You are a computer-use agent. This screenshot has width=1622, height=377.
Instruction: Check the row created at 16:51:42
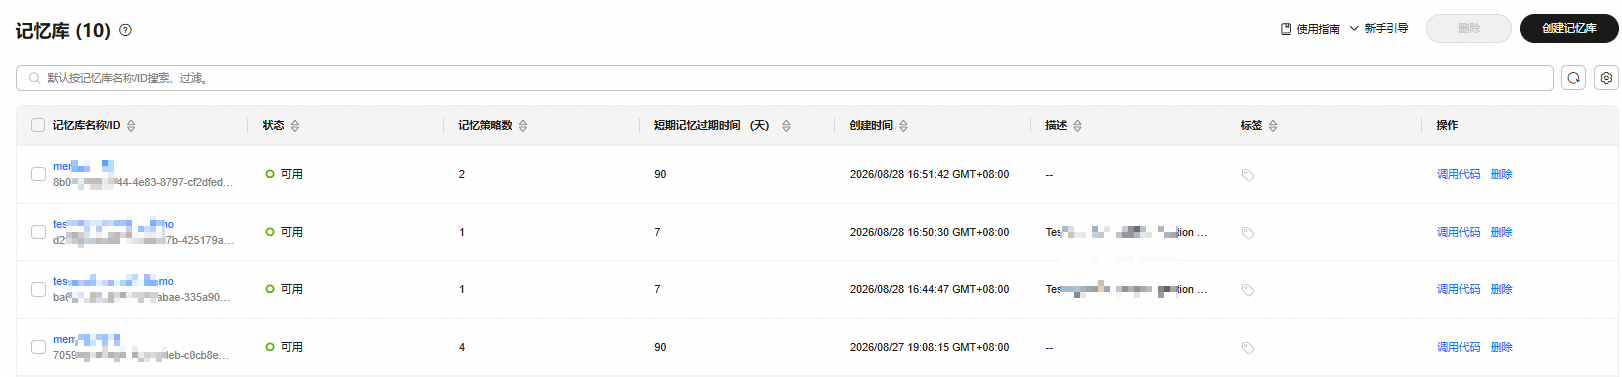click(38, 174)
